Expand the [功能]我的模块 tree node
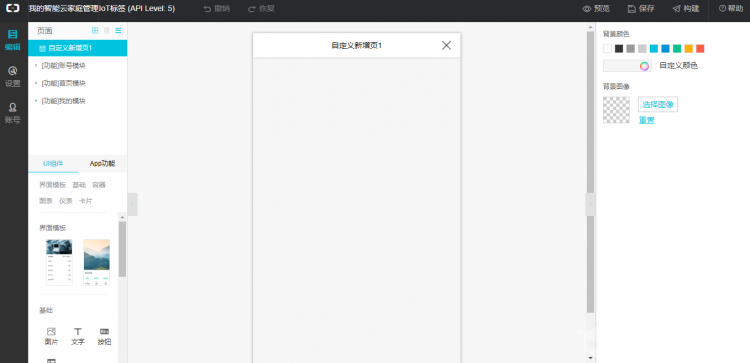 [x=36, y=101]
